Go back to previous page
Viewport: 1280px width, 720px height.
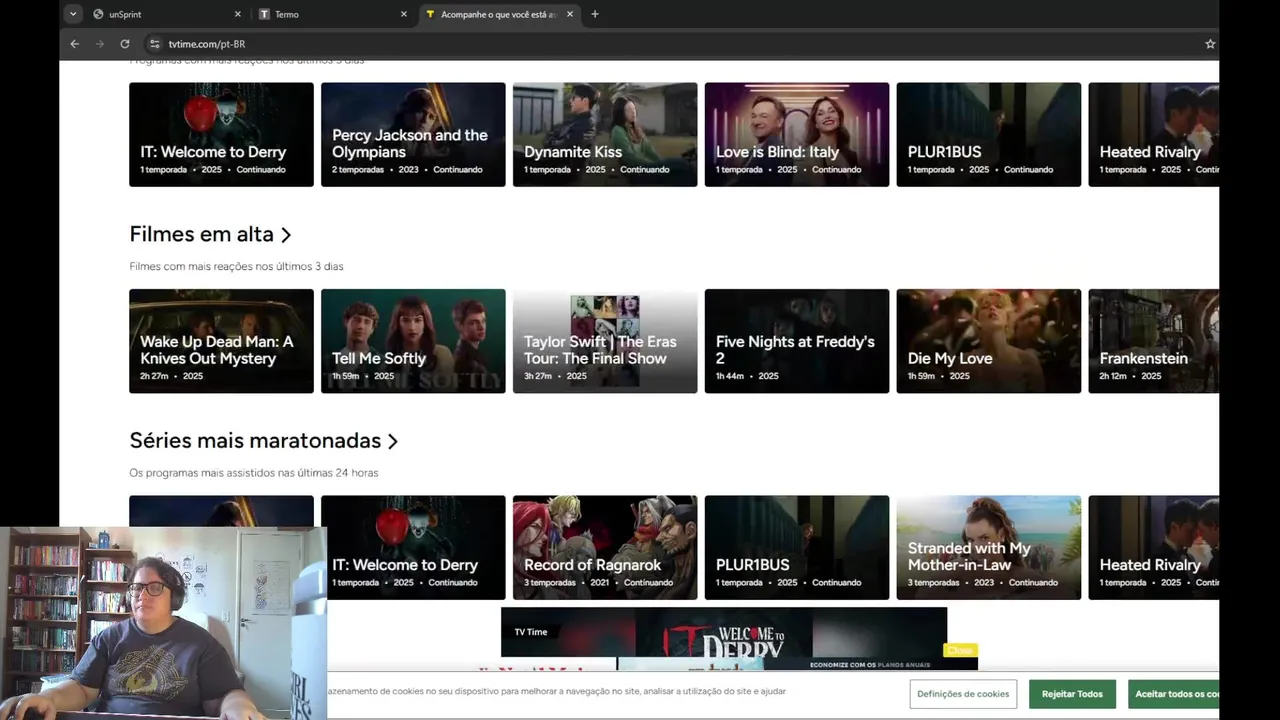(74, 44)
